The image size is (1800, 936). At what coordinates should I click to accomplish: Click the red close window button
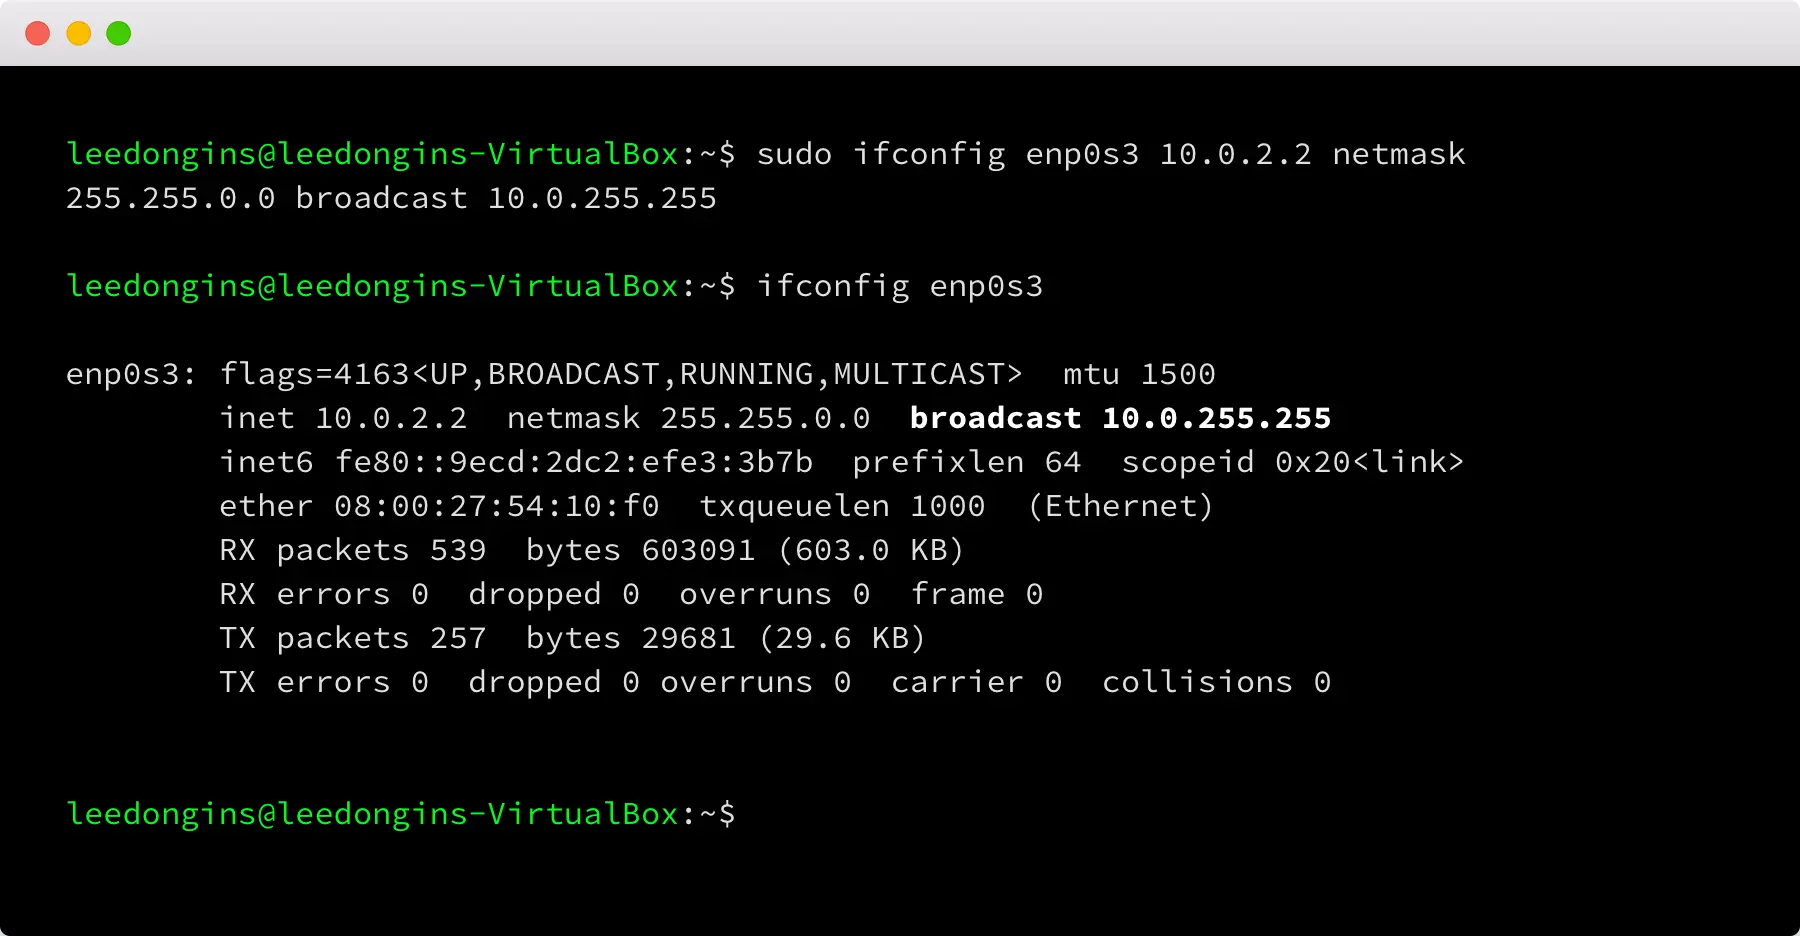(38, 34)
